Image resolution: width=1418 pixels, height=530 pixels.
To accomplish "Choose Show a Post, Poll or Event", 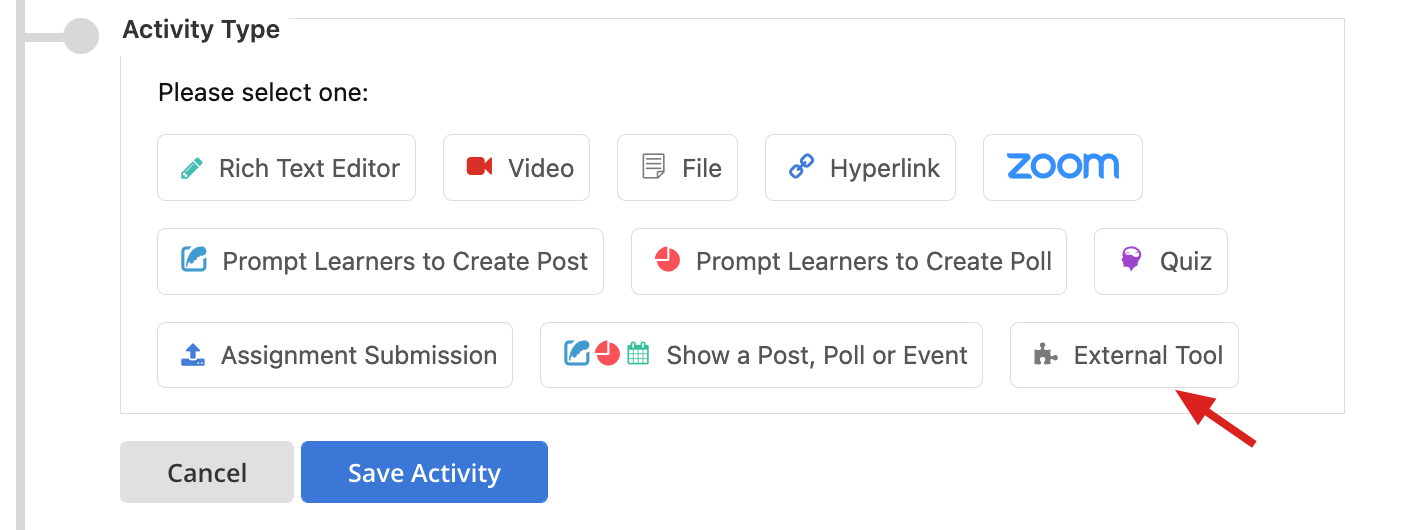I will (761, 355).
